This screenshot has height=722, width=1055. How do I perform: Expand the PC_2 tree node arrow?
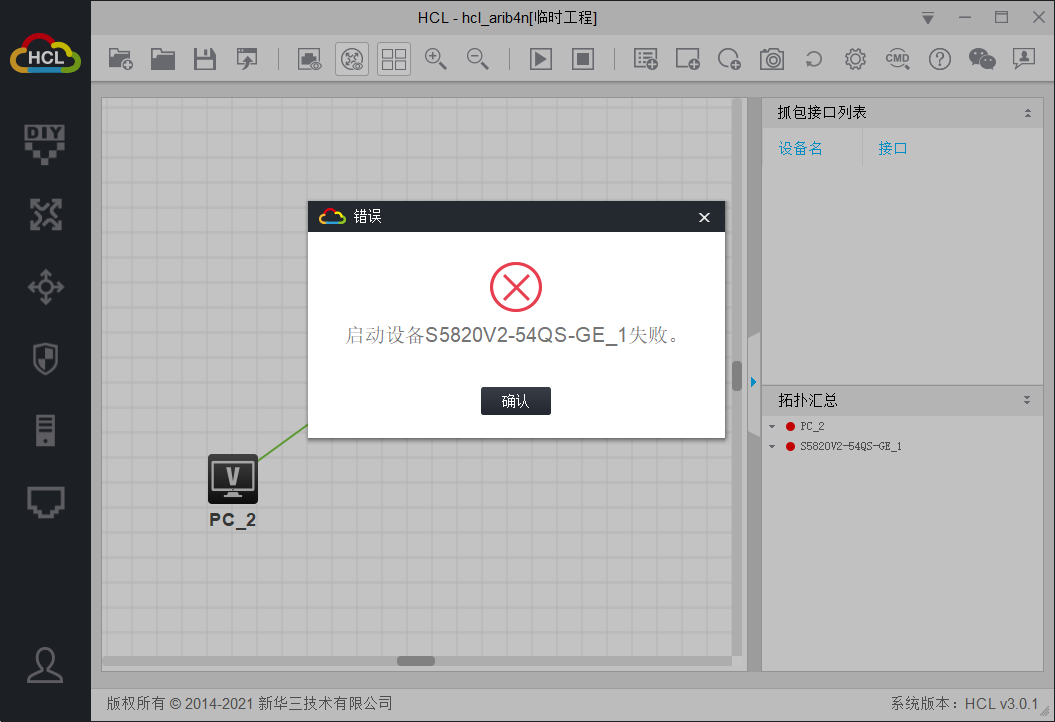coord(772,427)
